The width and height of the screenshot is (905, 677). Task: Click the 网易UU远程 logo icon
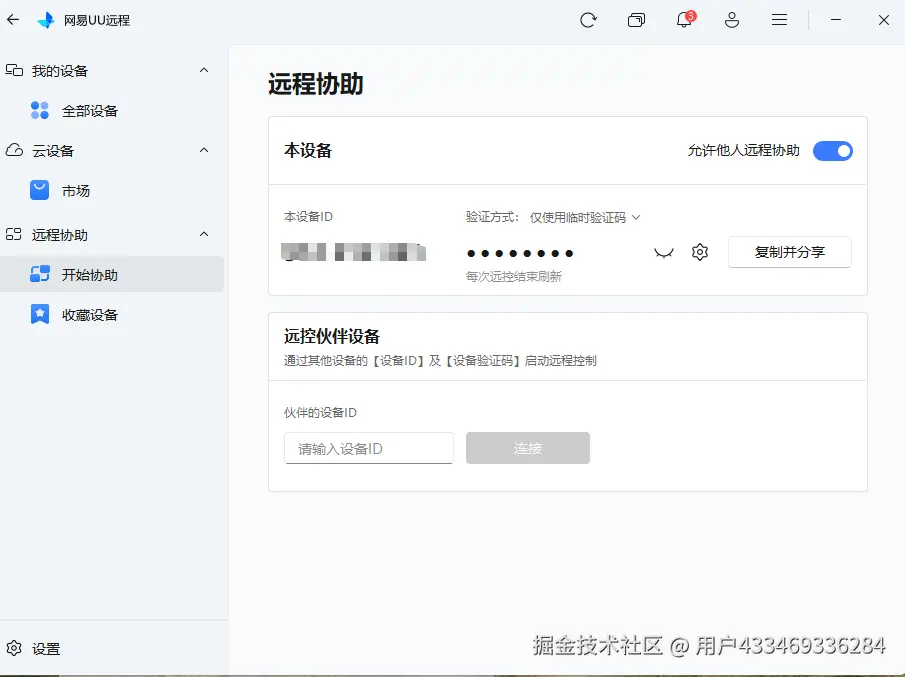[x=46, y=20]
